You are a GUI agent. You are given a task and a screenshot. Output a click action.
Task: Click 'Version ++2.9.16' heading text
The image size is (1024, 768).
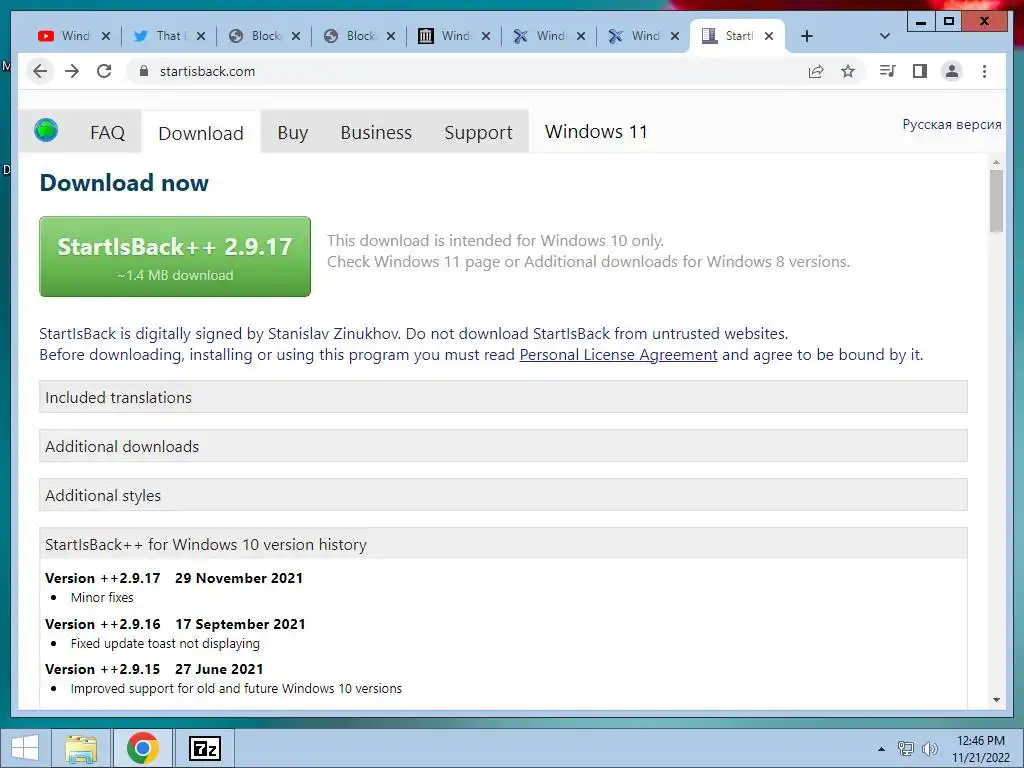[103, 624]
